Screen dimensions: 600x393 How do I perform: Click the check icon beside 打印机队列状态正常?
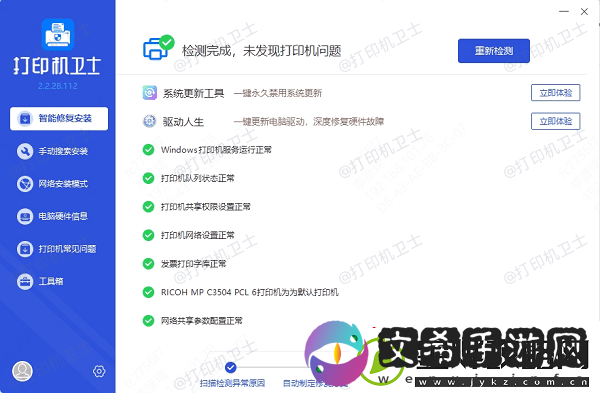[148, 178]
